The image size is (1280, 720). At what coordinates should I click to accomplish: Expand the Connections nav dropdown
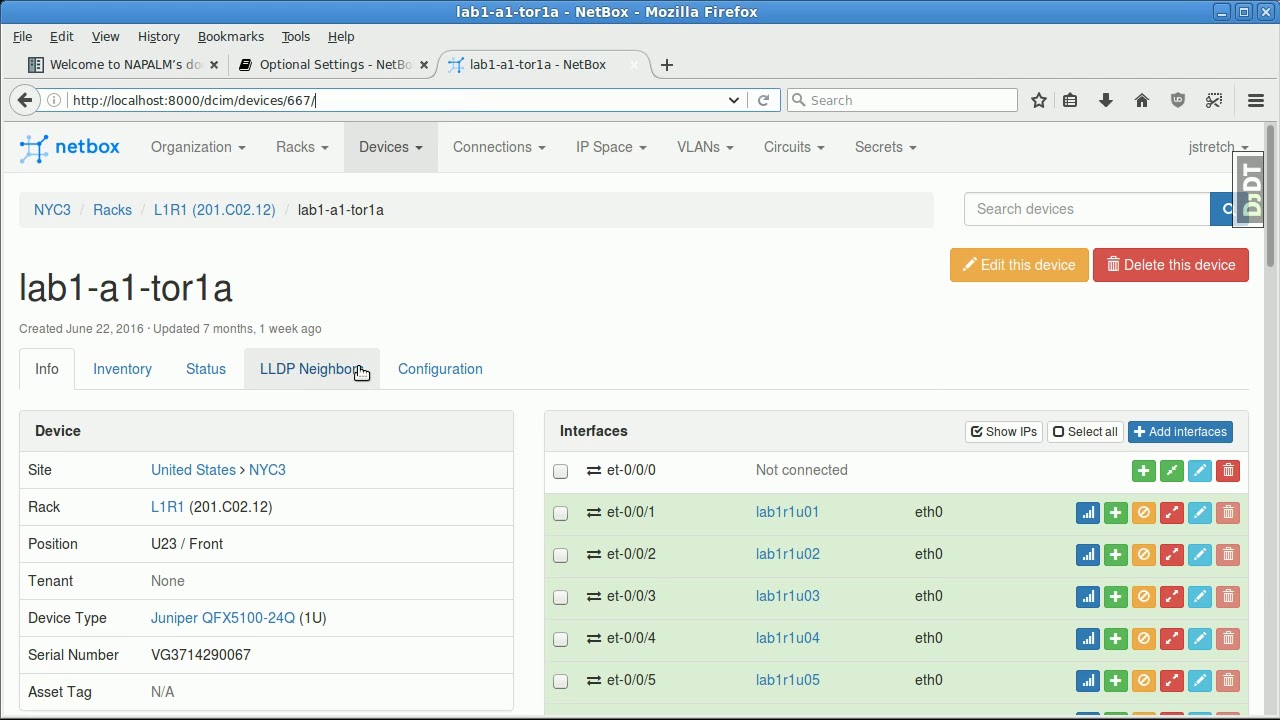pyautogui.click(x=499, y=147)
